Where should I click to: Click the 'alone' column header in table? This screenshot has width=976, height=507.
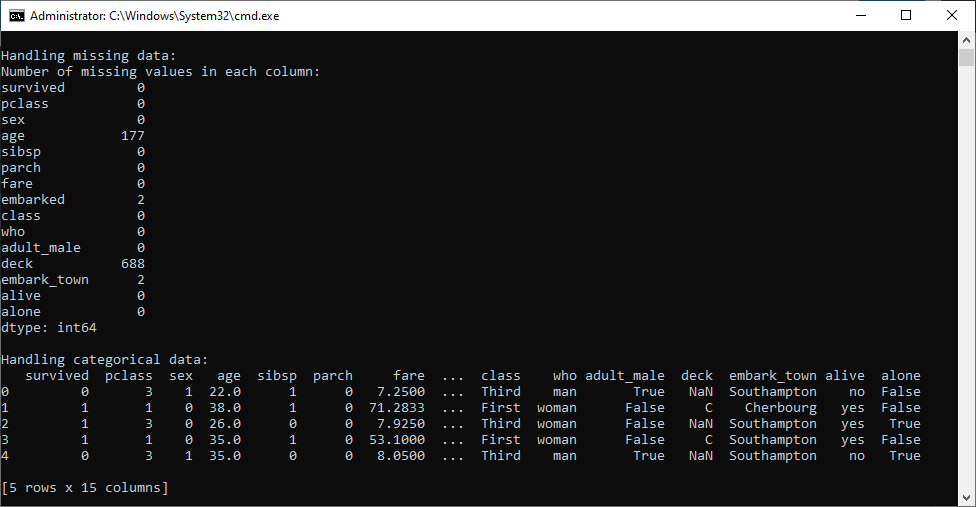[901, 376]
